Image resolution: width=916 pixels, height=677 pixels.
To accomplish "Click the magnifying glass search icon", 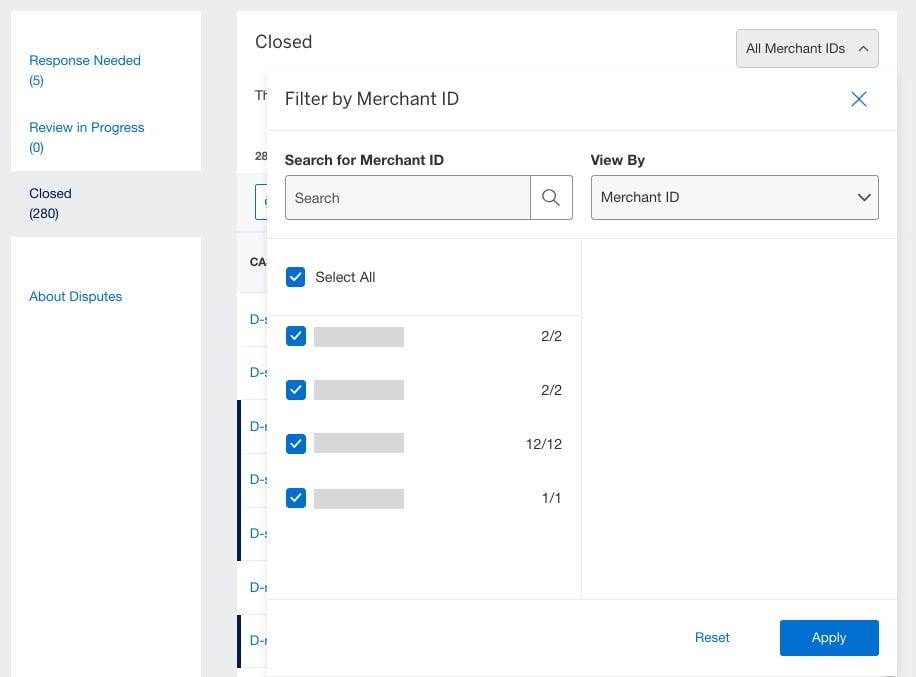I will click(x=551, y=197).
